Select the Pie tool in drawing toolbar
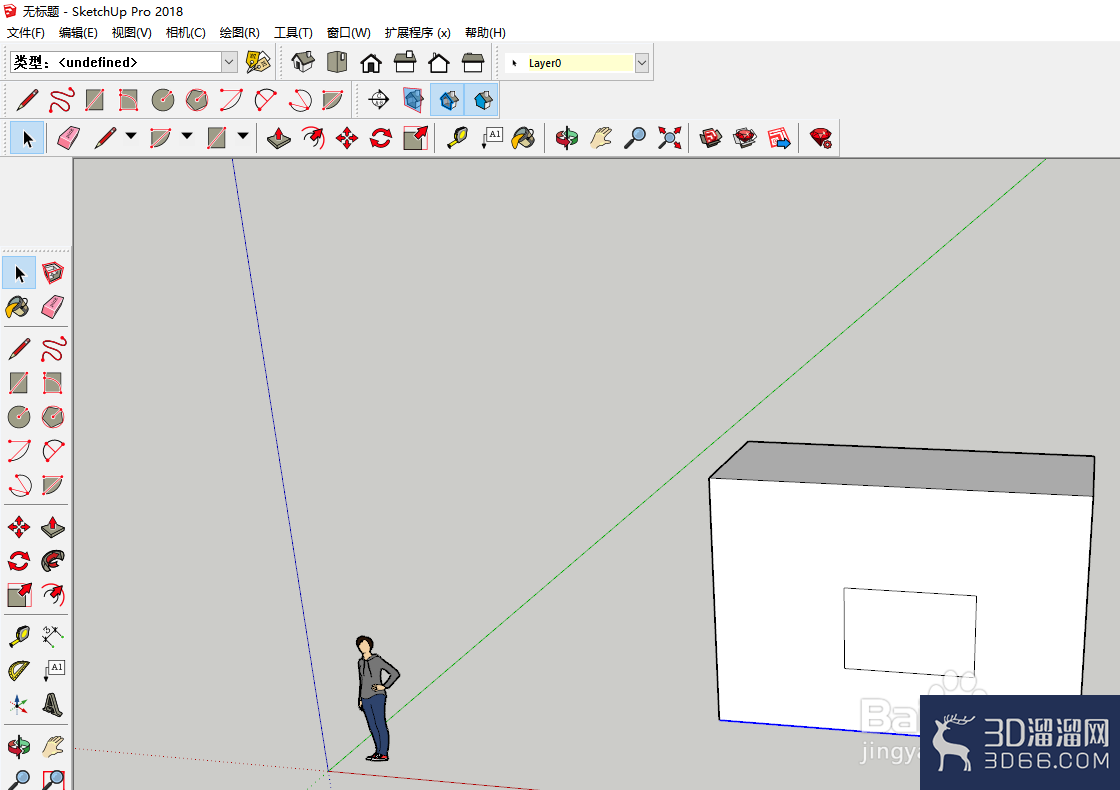 (332, 100)
